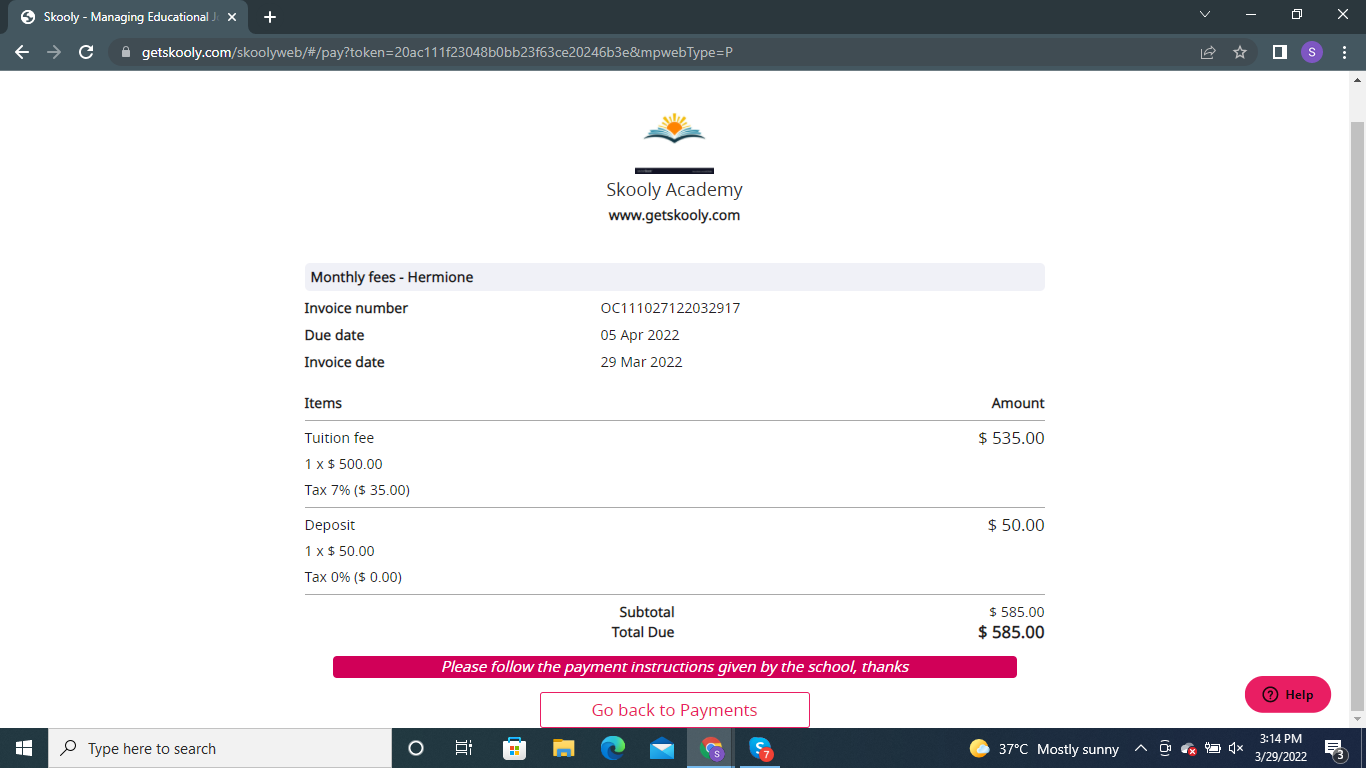Click the bold Total Due $ 585.00 value
Image resolution: width=1366 pixels, height=768 pixels.
1011,632
